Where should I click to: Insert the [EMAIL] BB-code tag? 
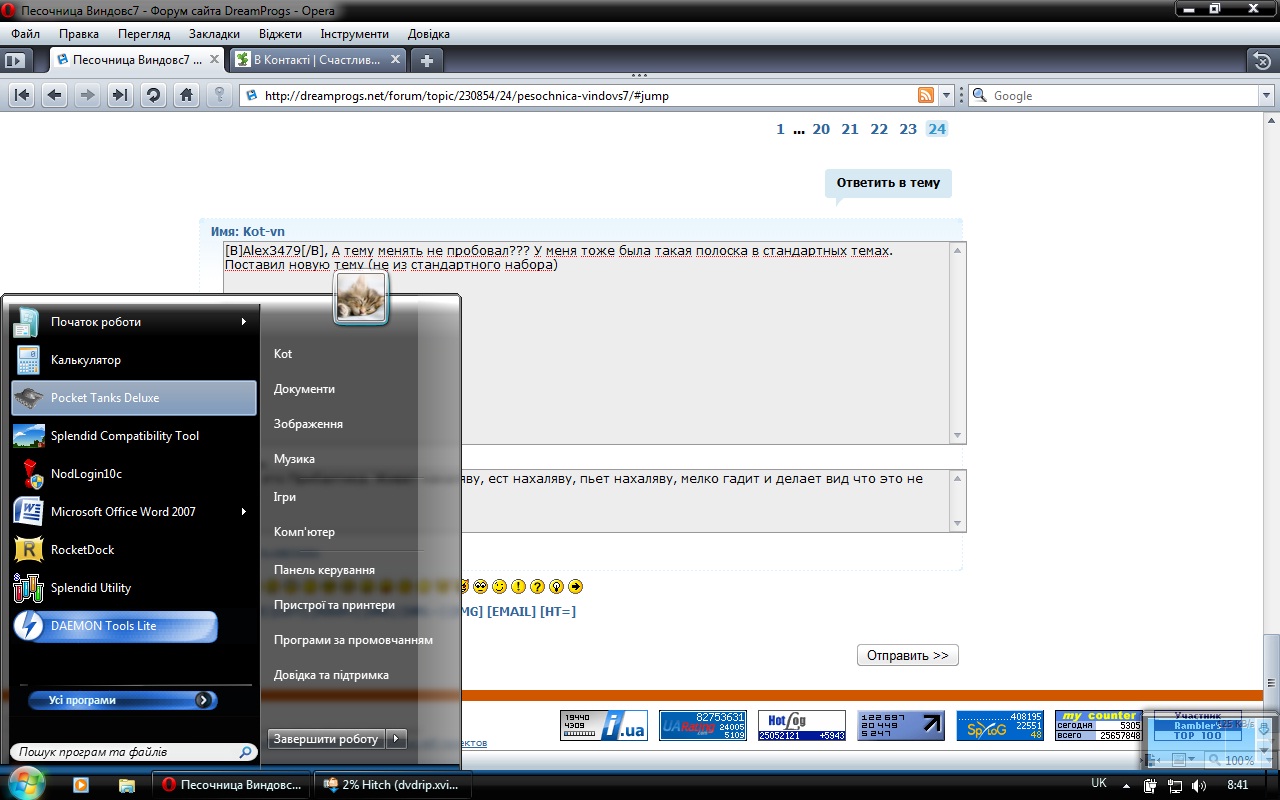[511, 611]
